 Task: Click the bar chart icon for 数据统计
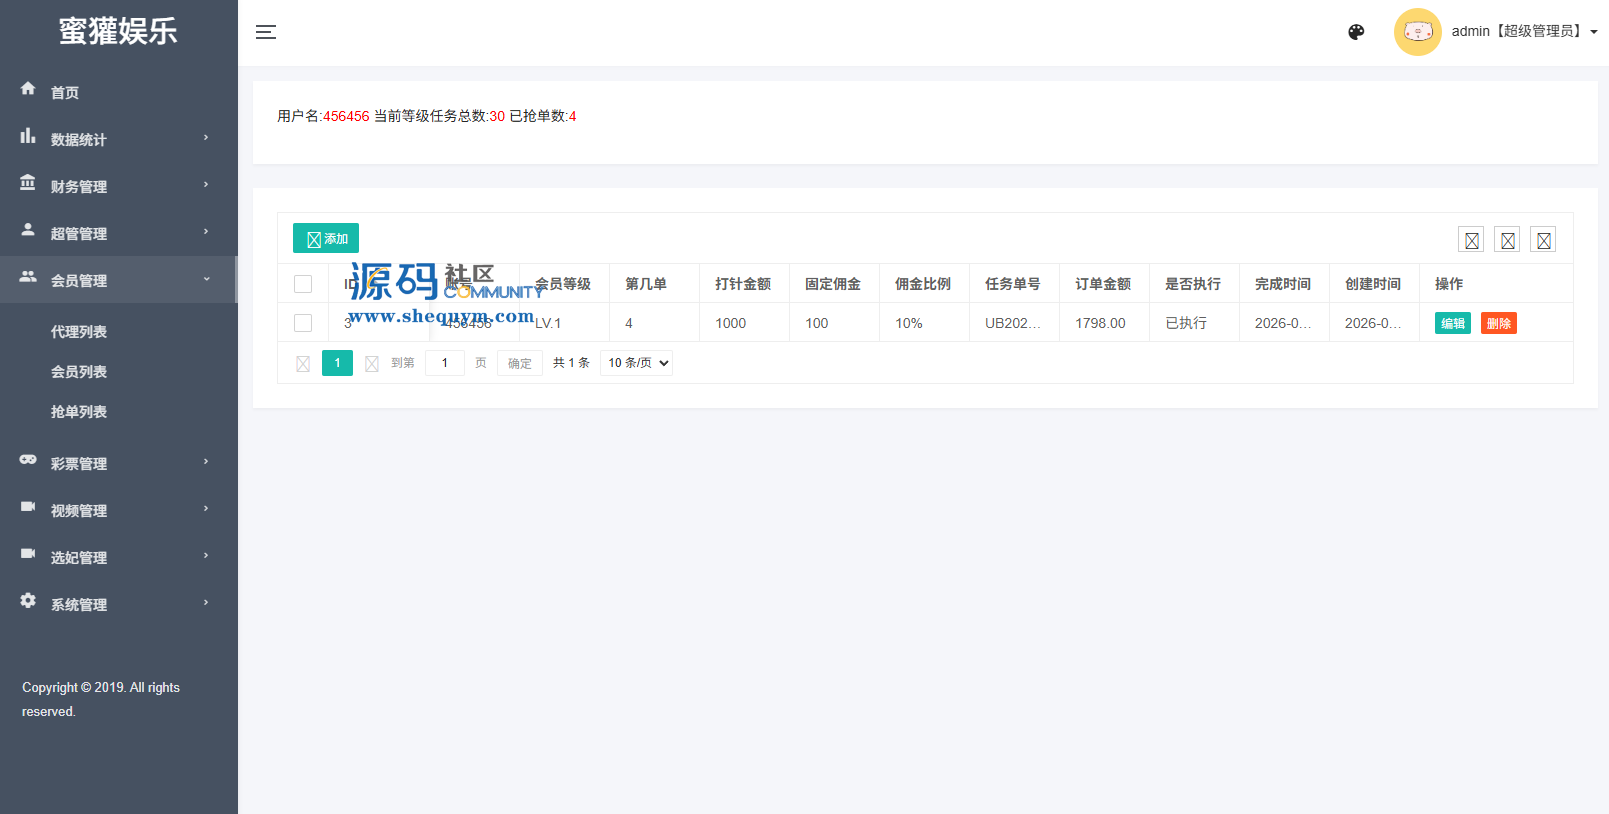pyautogui.click(x=28, y=136)
